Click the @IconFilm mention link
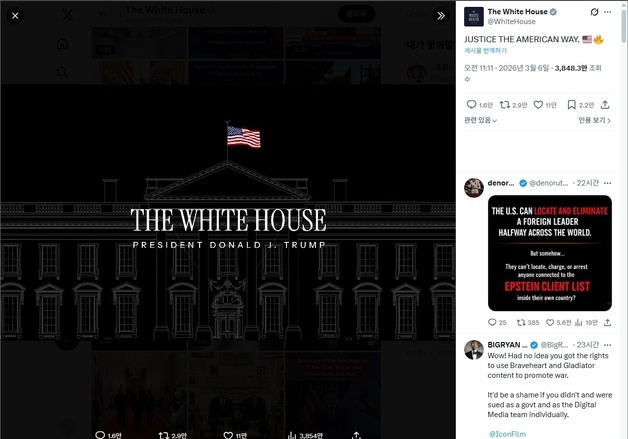Viewport: 628px width, 439px height. (507, 434)
